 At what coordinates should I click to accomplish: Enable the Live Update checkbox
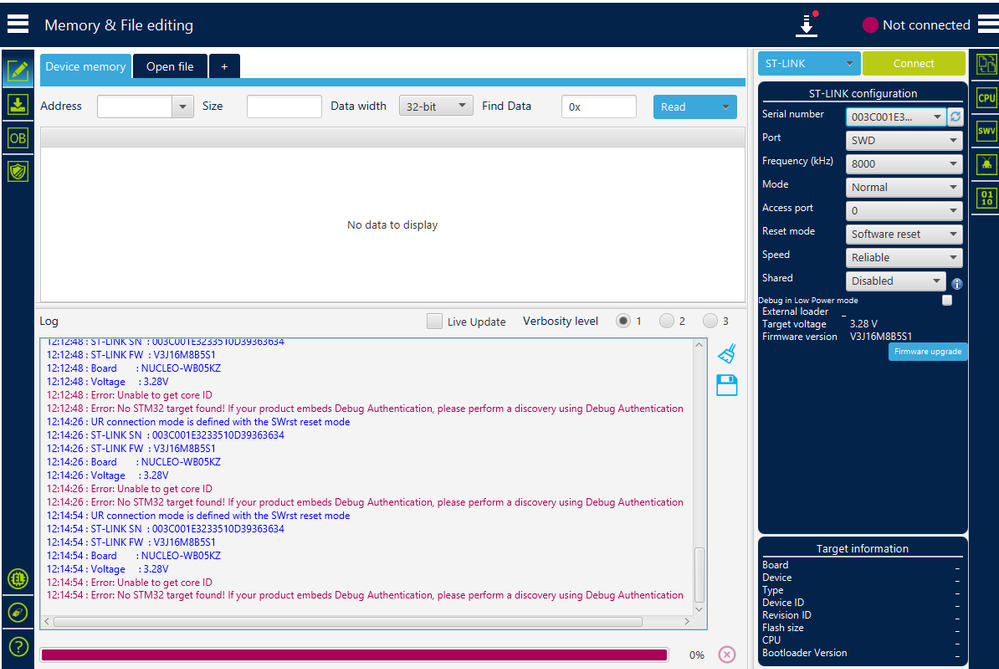tap(434, 321)
